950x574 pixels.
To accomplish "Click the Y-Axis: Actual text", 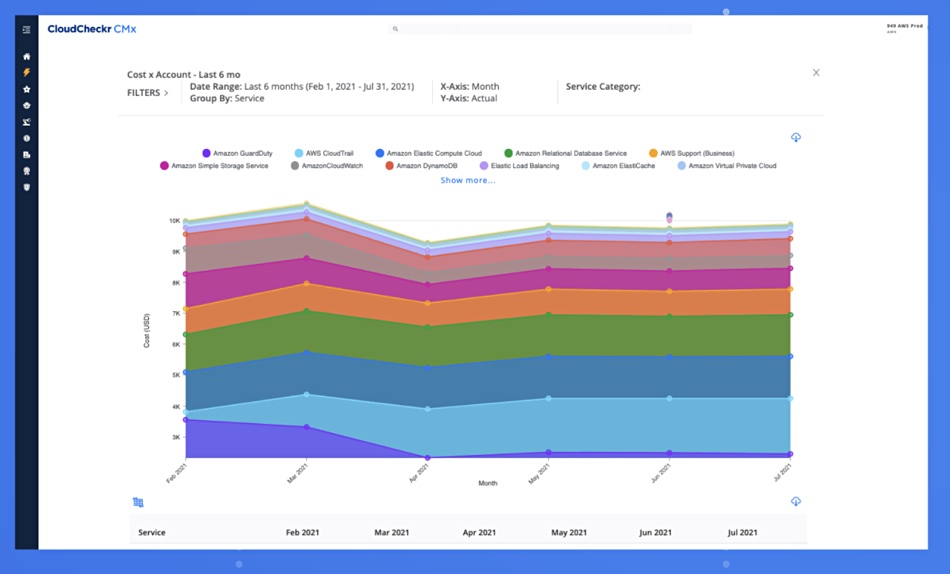I will 468,98.
